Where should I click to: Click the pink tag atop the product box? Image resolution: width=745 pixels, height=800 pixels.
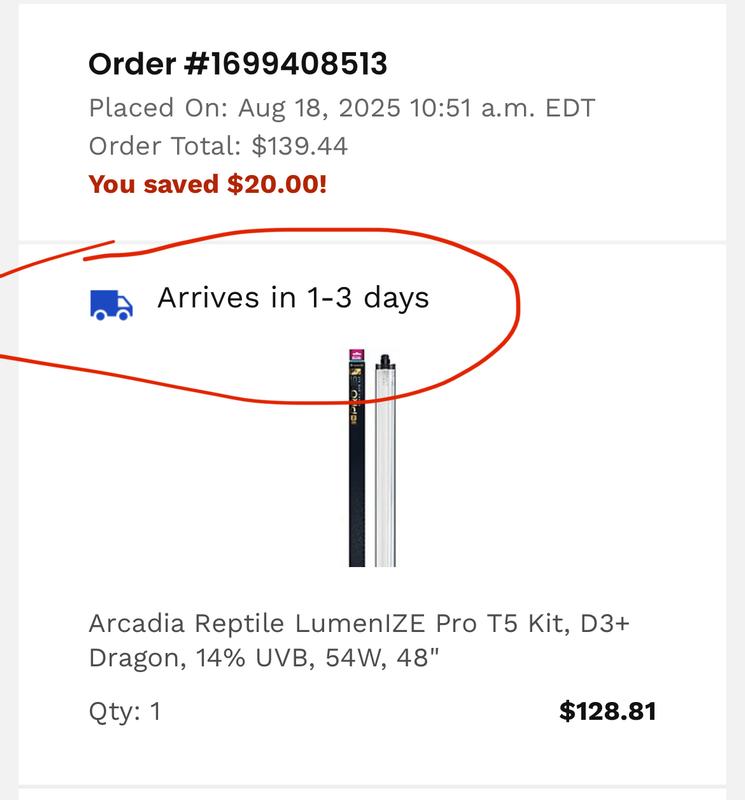[353, 357]
